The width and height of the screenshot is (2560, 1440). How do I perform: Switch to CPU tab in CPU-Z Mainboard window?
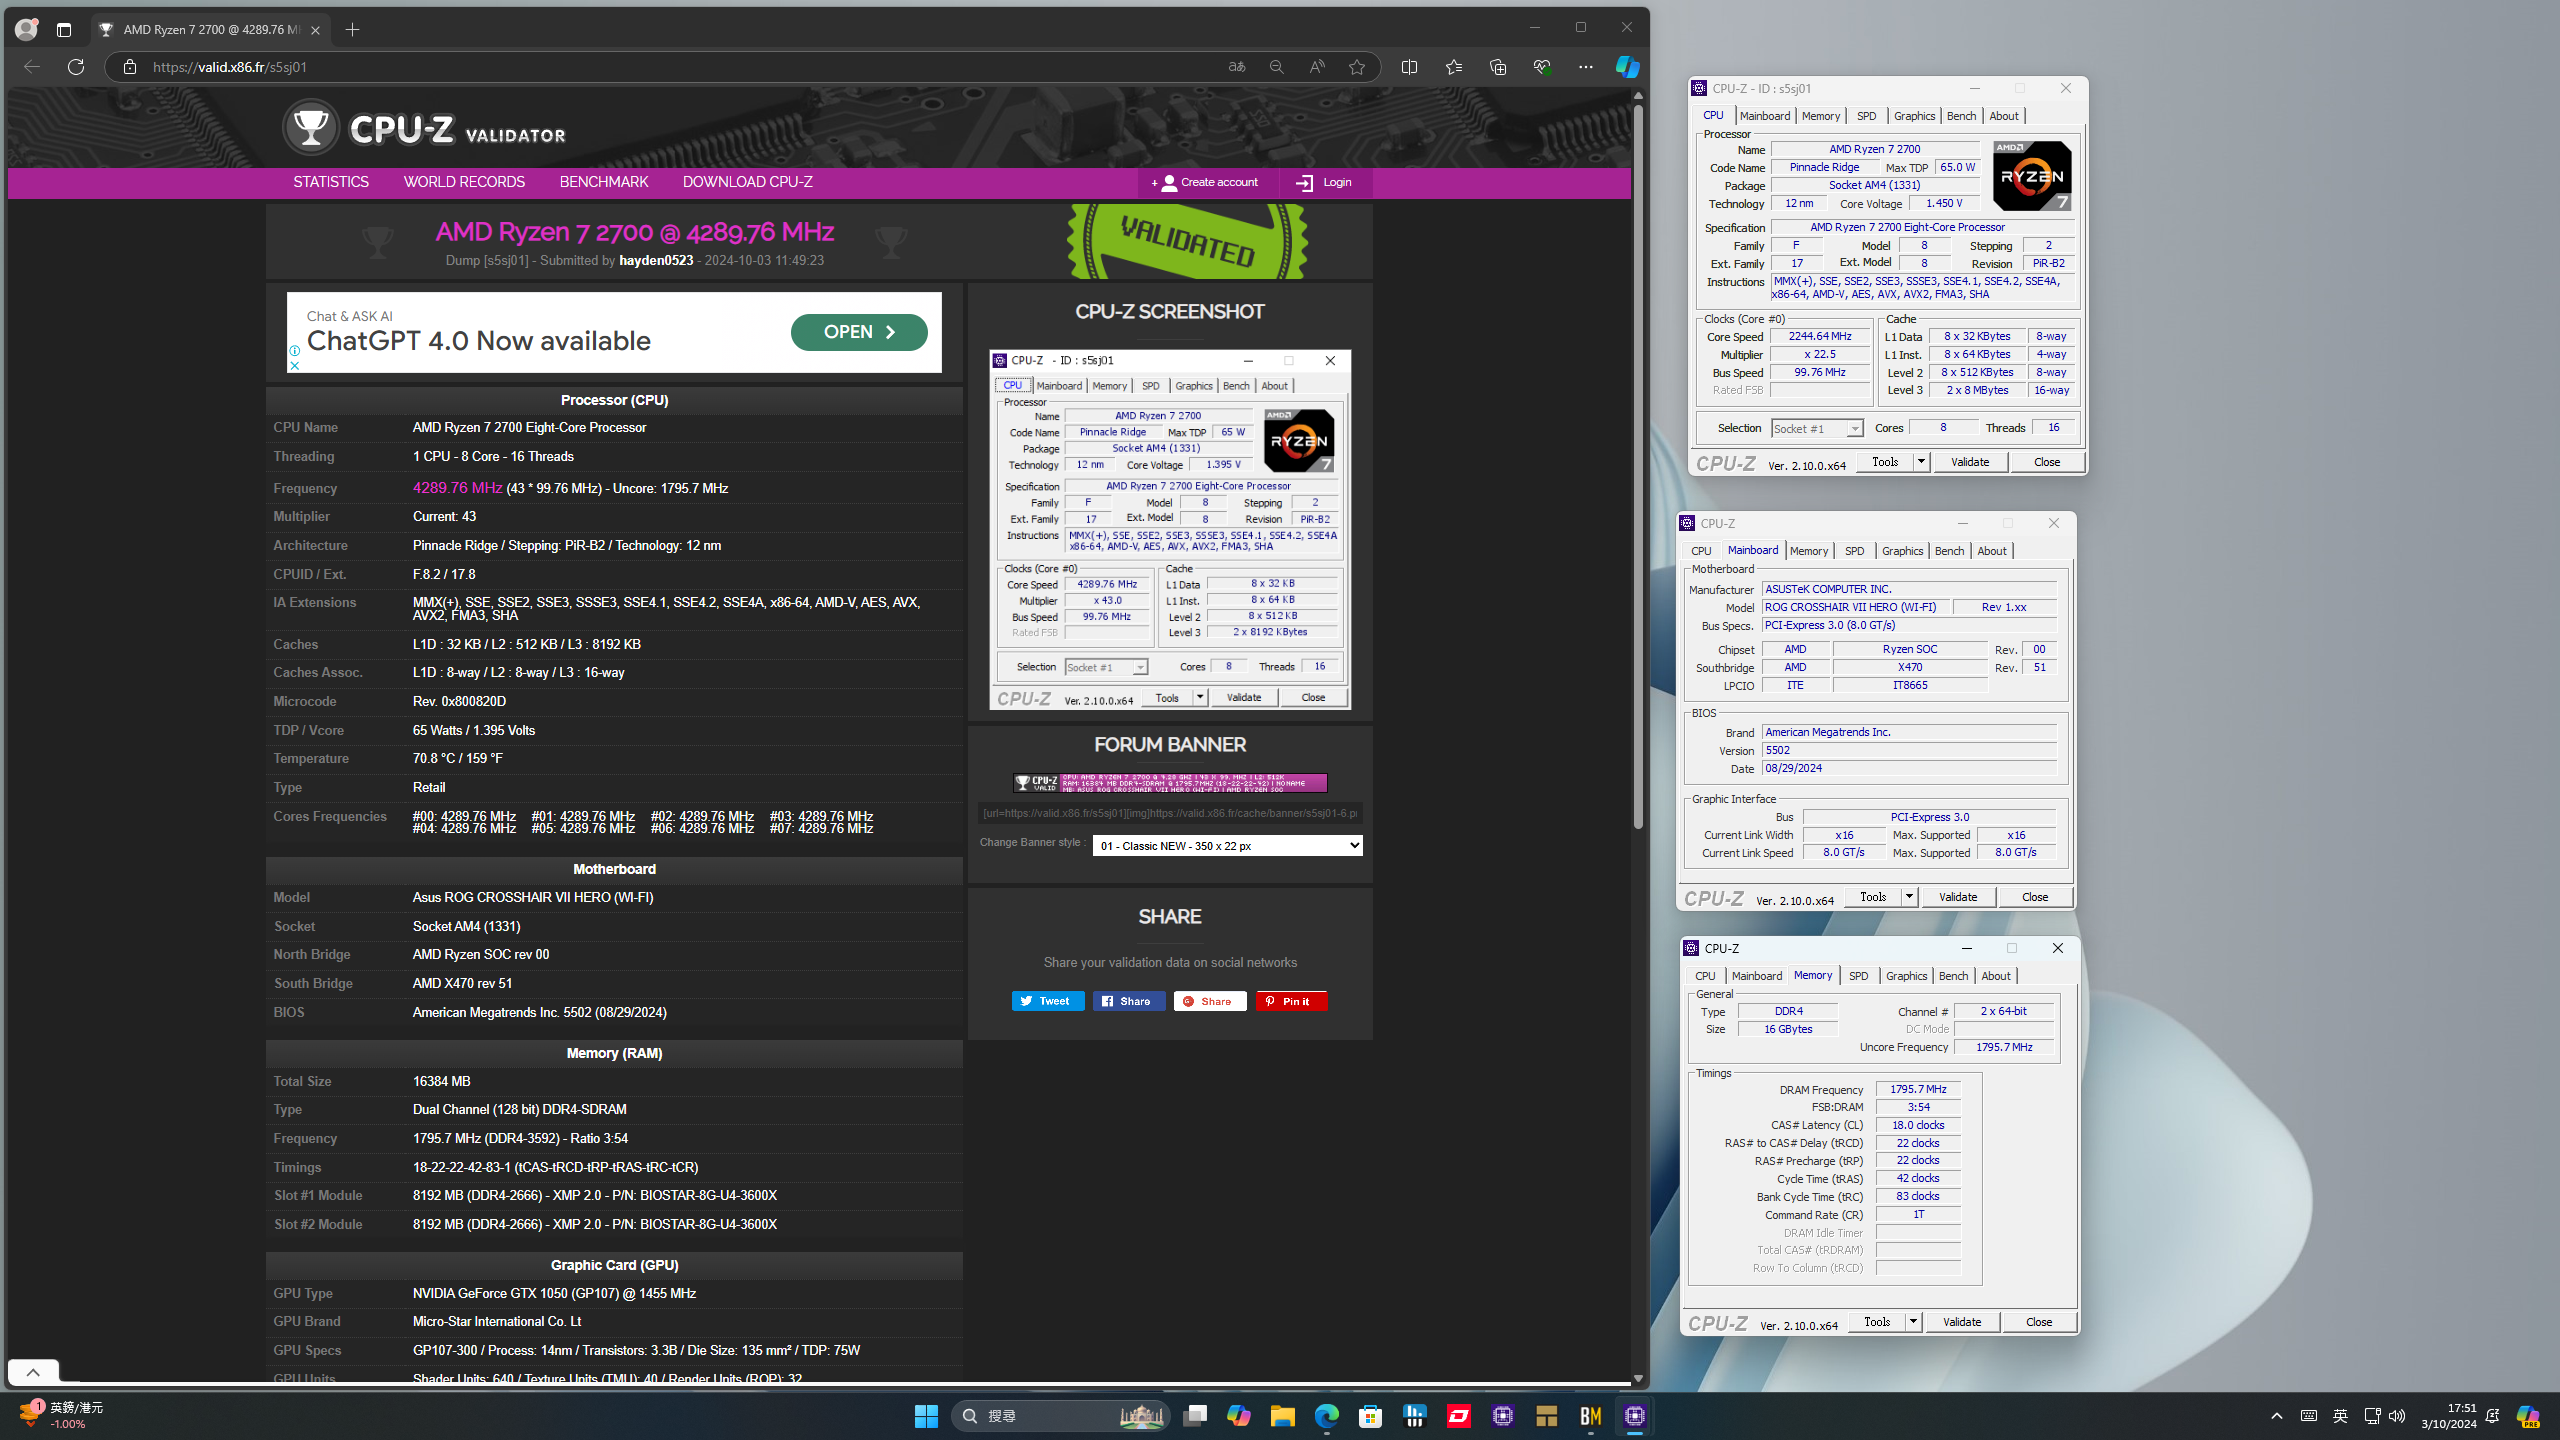[x=1701, y=551]
